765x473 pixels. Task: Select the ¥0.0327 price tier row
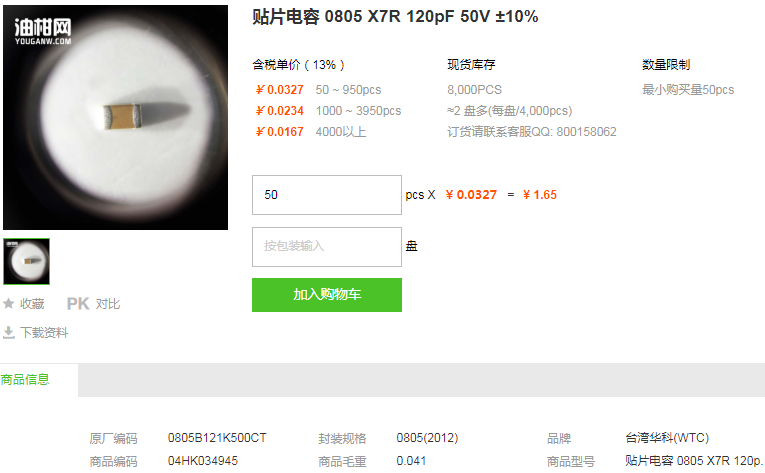[x=319, y=90]
